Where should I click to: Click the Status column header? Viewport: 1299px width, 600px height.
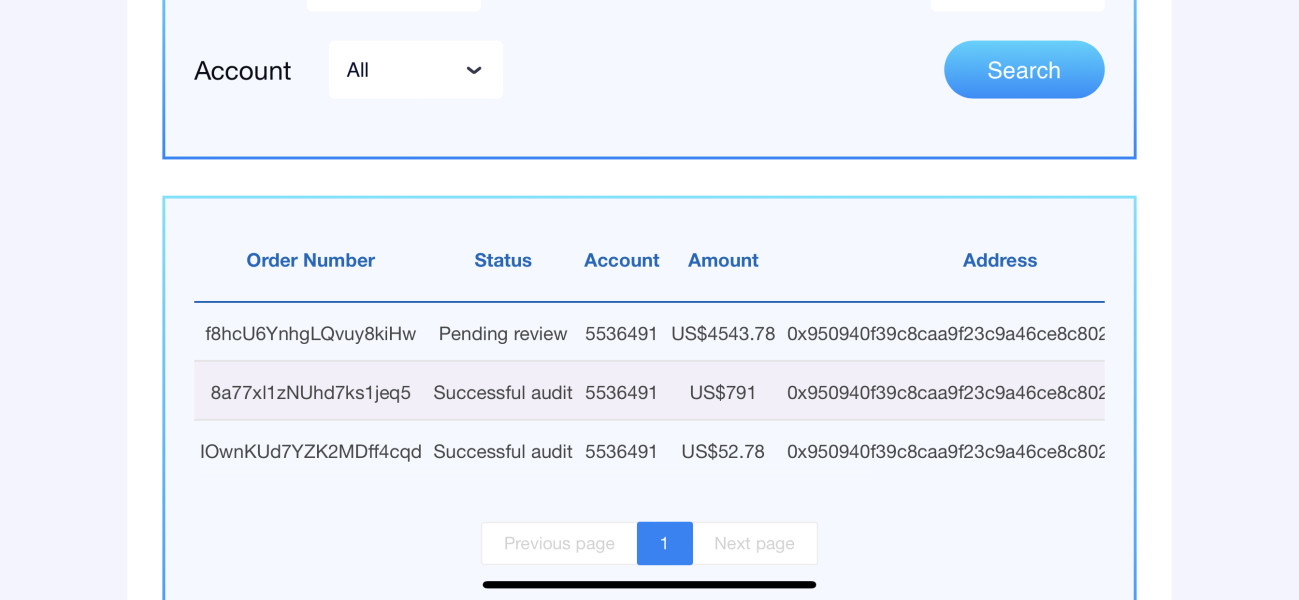click(x=502, y=260)
